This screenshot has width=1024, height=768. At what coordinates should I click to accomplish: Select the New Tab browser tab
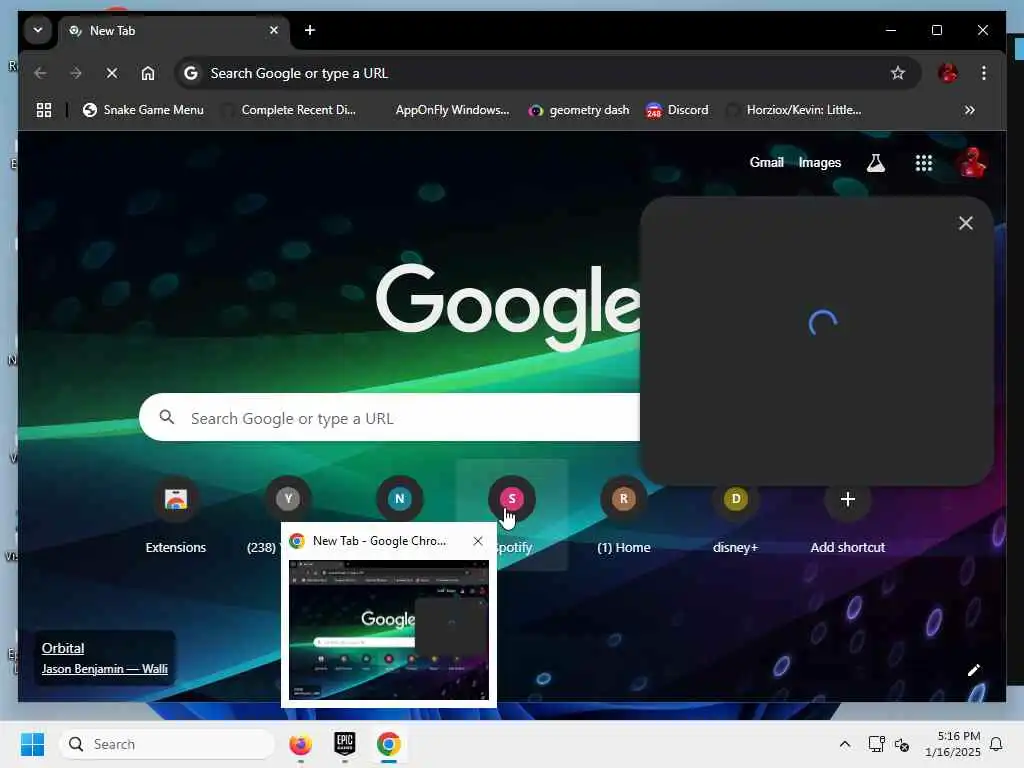[176, 31]
